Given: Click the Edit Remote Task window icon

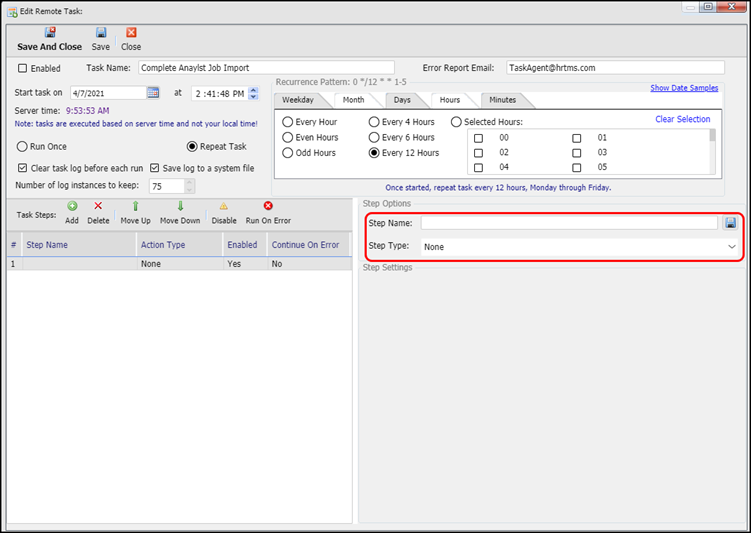Looking at the screenshot, I should (12, 11).
